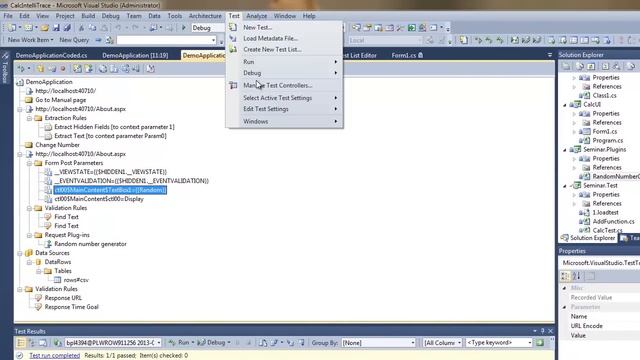The width and height of the screenshot is (640, 360).
Task: Select the Solution Explorer bottom tab
Action: click(x=588, y=238)
